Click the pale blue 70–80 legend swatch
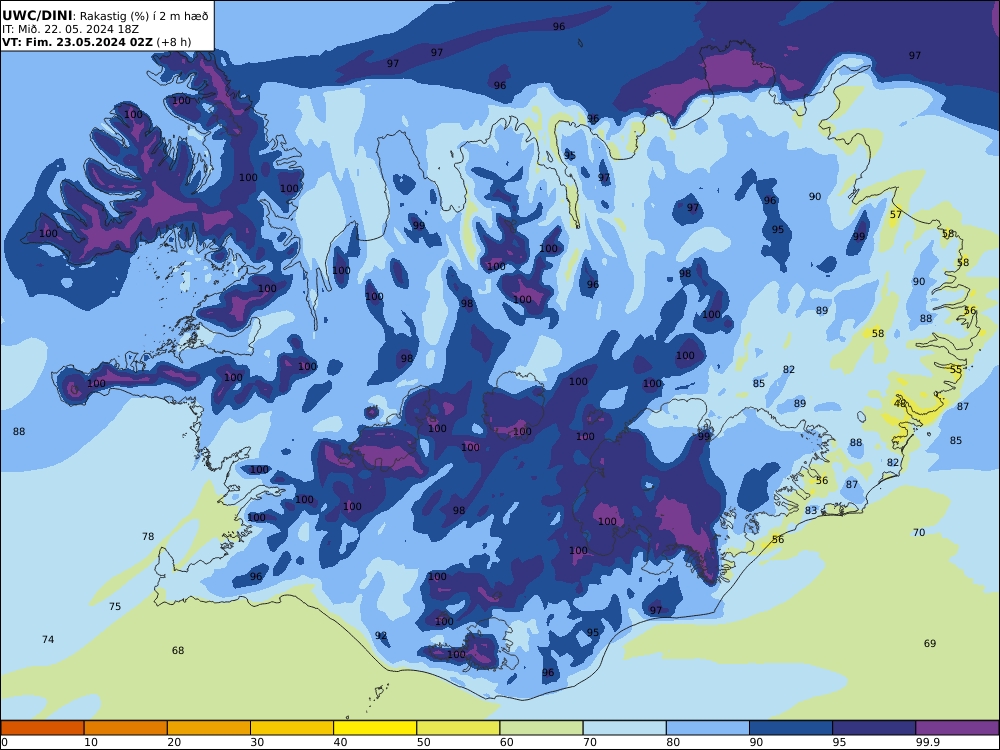 click(624, 728)
